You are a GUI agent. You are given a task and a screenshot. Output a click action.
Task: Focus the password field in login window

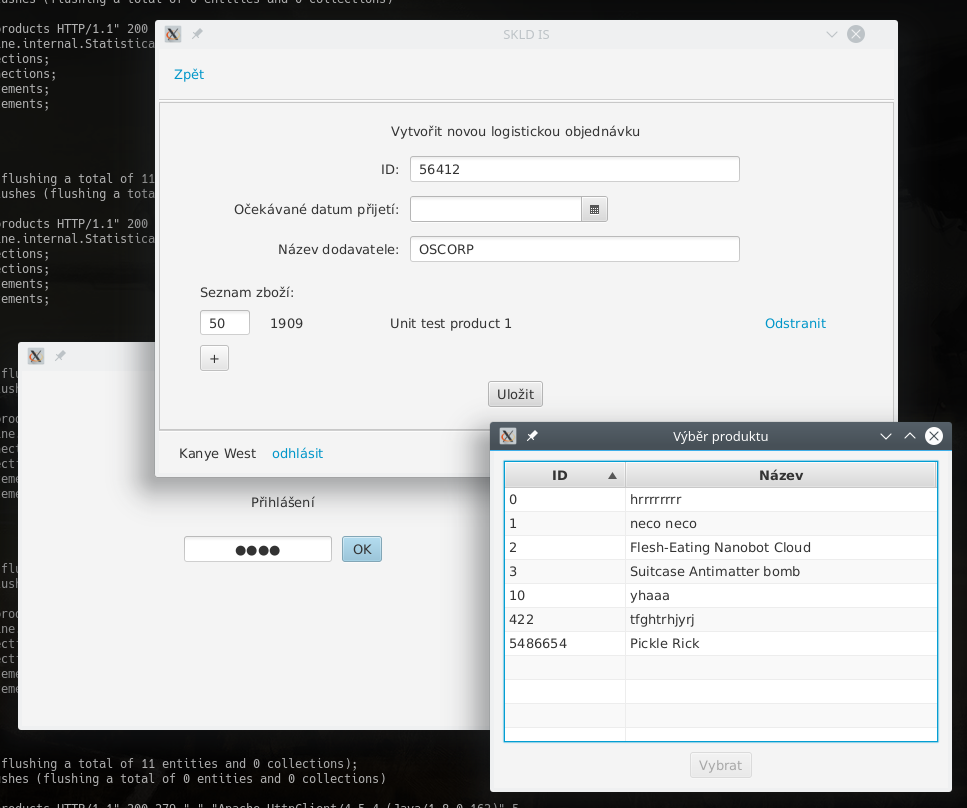point(258,549)
